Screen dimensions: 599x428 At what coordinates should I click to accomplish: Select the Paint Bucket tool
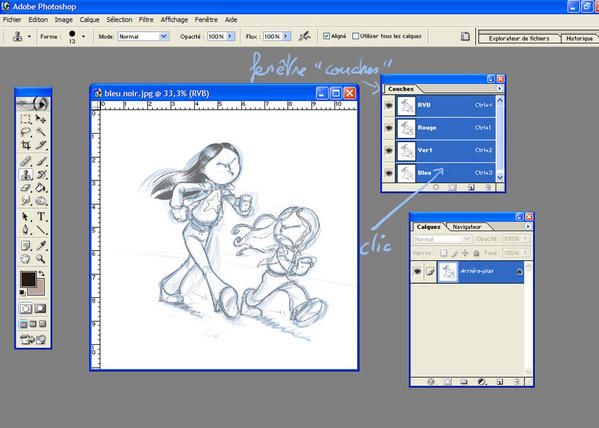(x=40, y=188)
